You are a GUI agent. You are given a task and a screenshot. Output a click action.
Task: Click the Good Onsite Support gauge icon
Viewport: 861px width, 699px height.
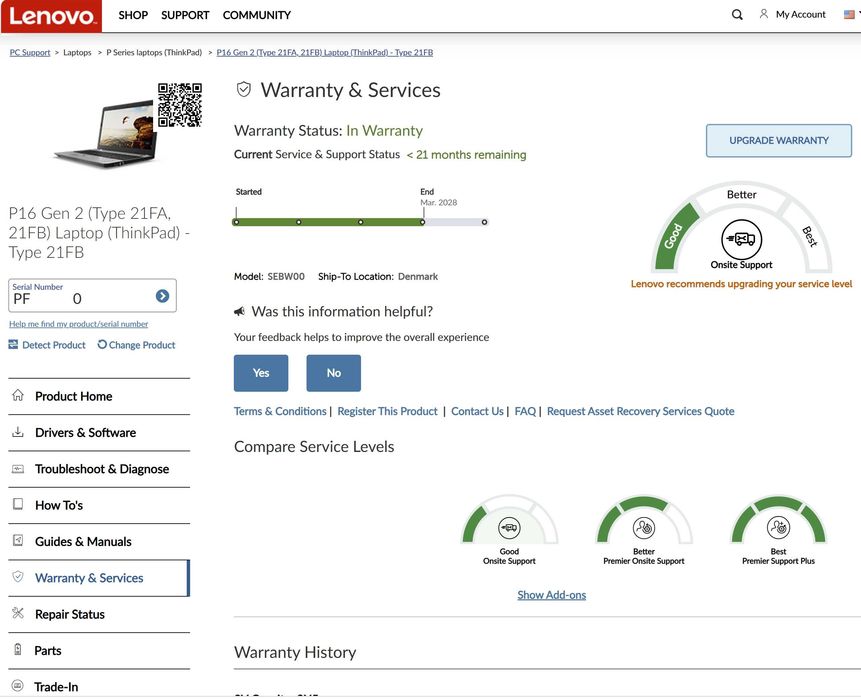tap(509, 528)
